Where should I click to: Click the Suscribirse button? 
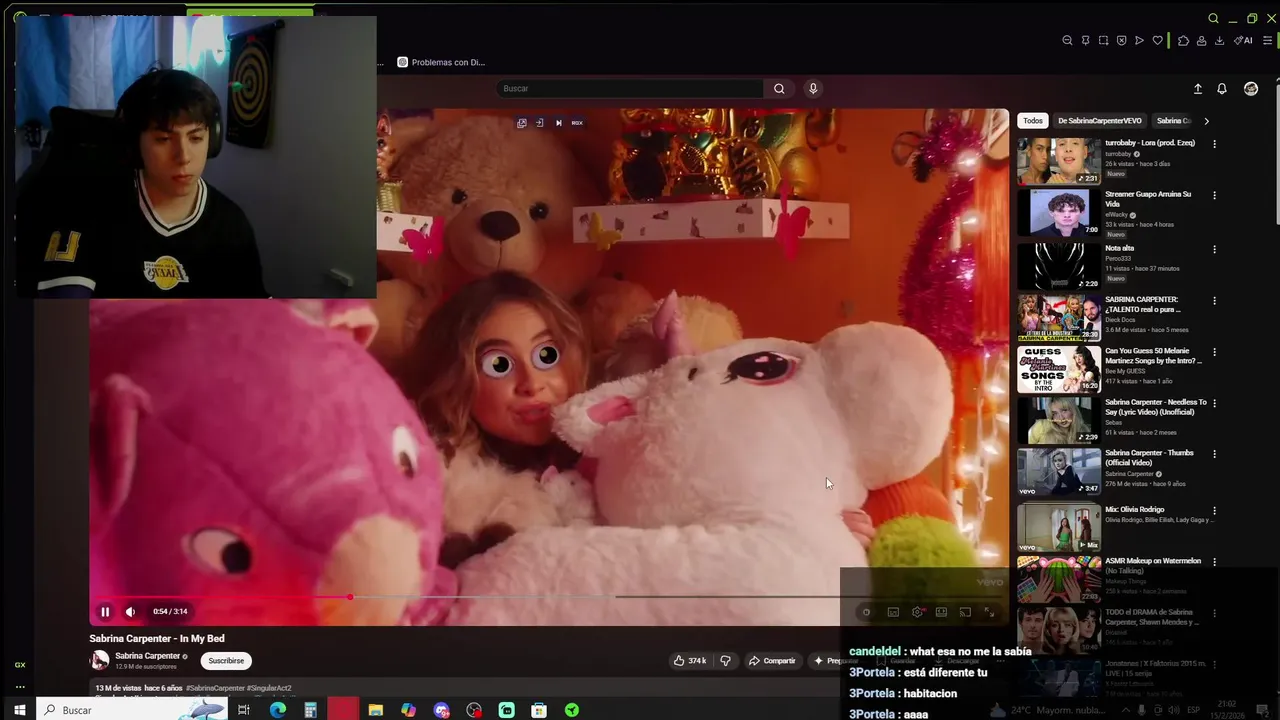[x=226, y=661]
